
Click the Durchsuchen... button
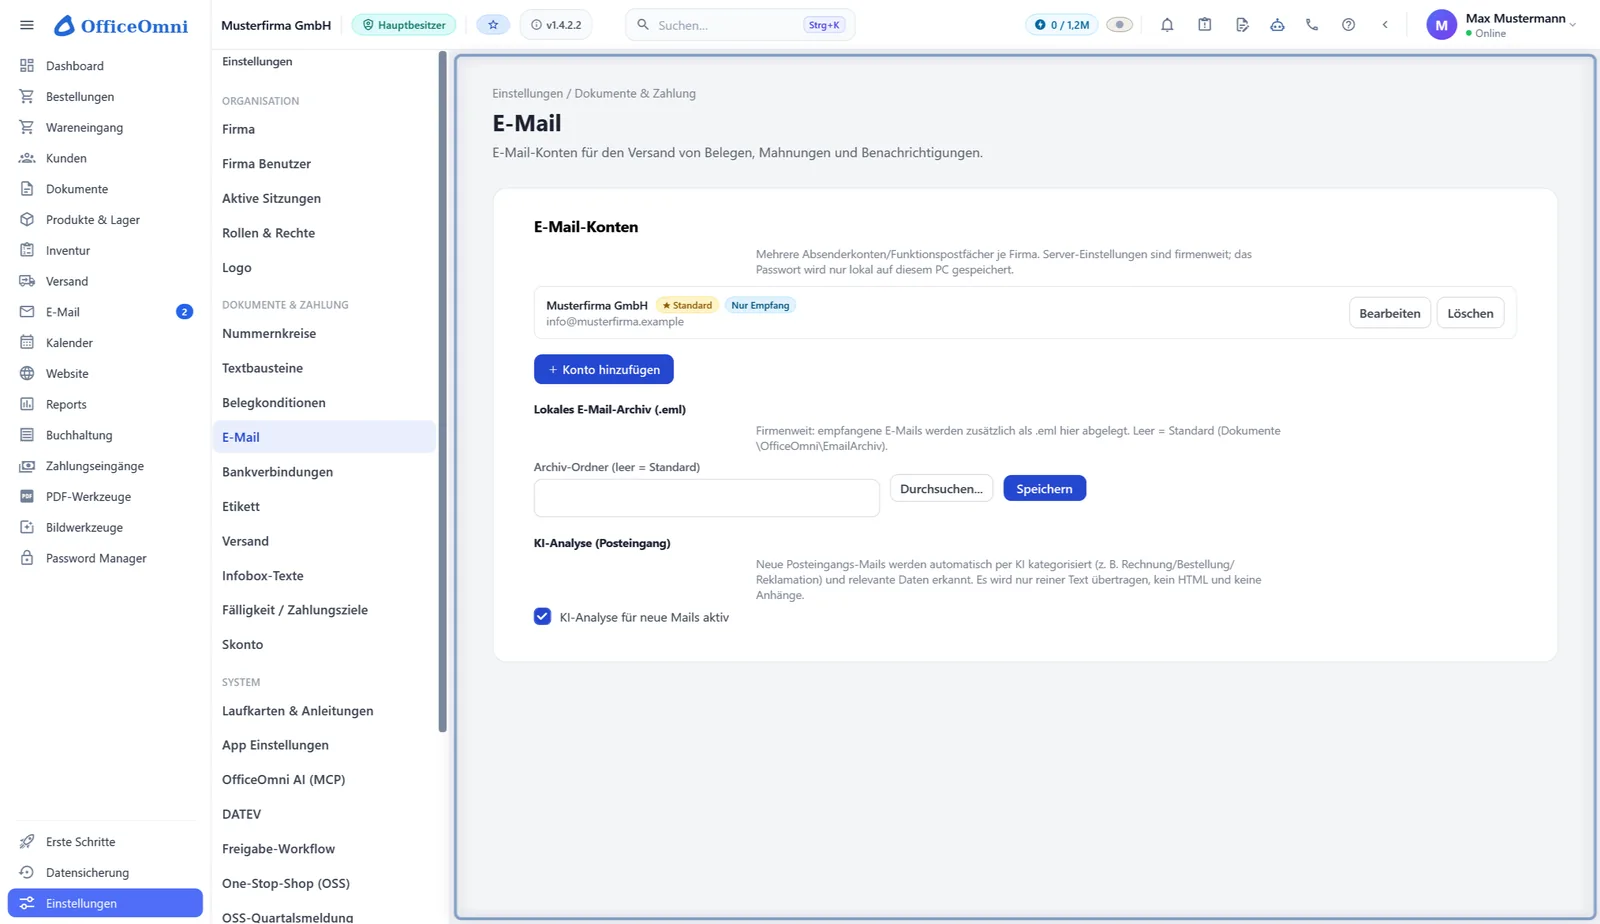click(941, 488)
